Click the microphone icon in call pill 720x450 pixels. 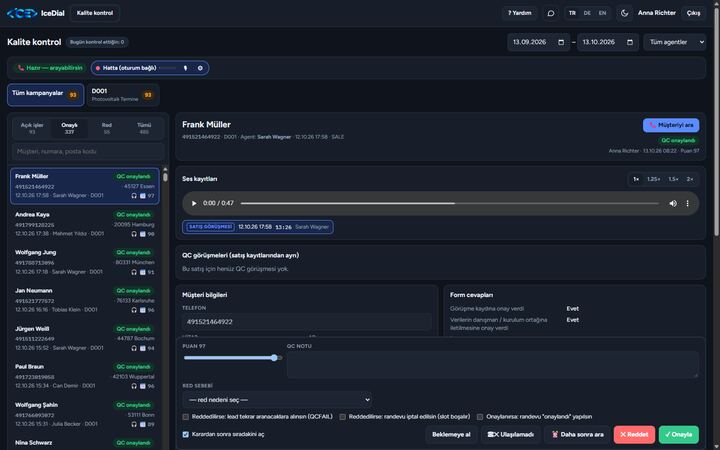pyautogui.click(x=186, y=68)
